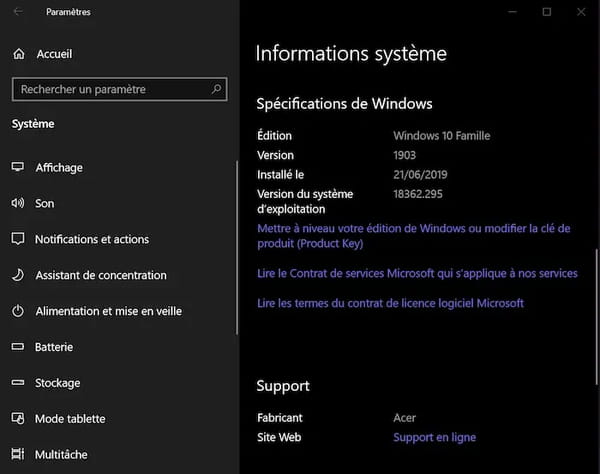The height and width of the screenshot is (474, 600).
Task: Select the Windows 10 Famille edition text
Action: tap(442, 136)
